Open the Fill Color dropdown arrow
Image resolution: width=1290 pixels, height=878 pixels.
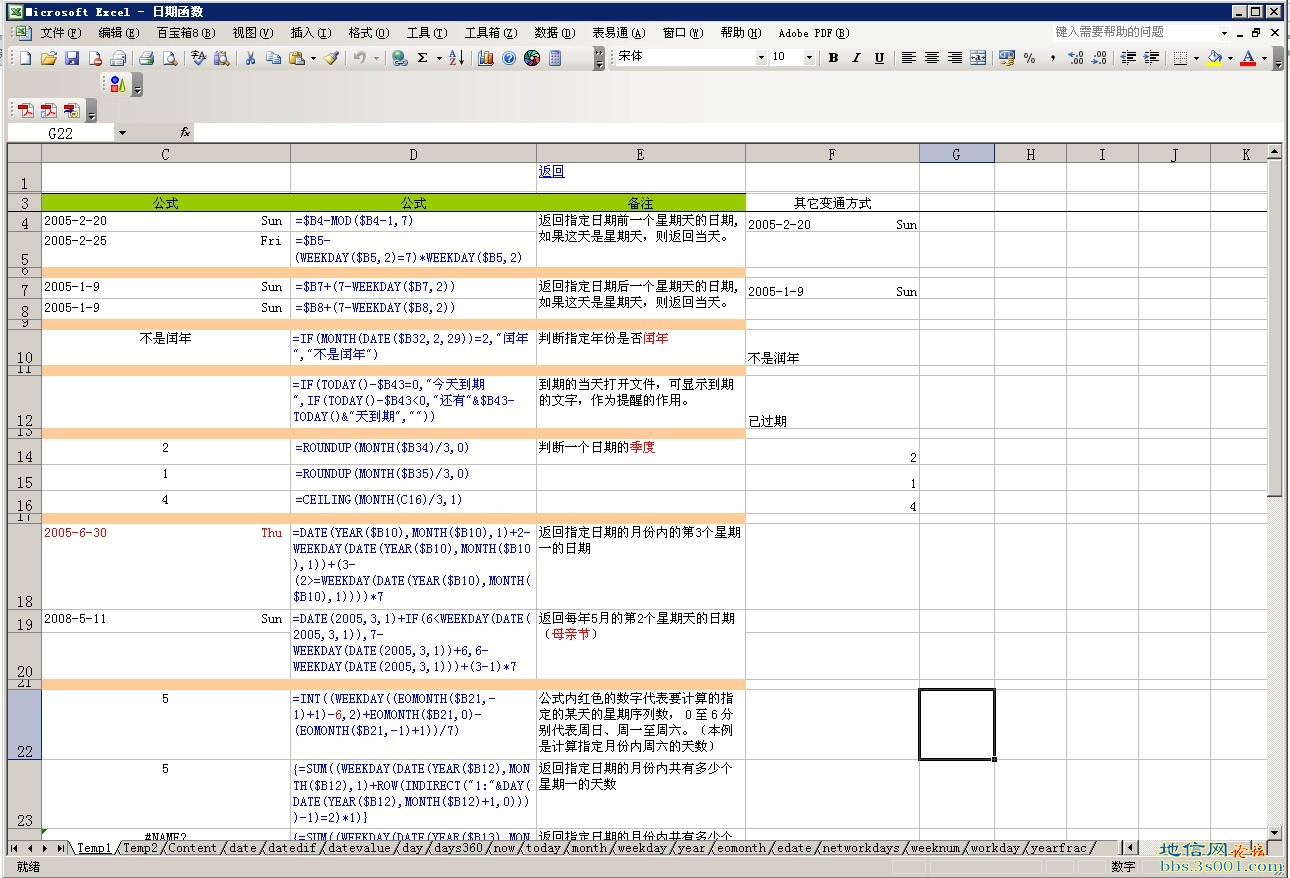coord(1230,58)
